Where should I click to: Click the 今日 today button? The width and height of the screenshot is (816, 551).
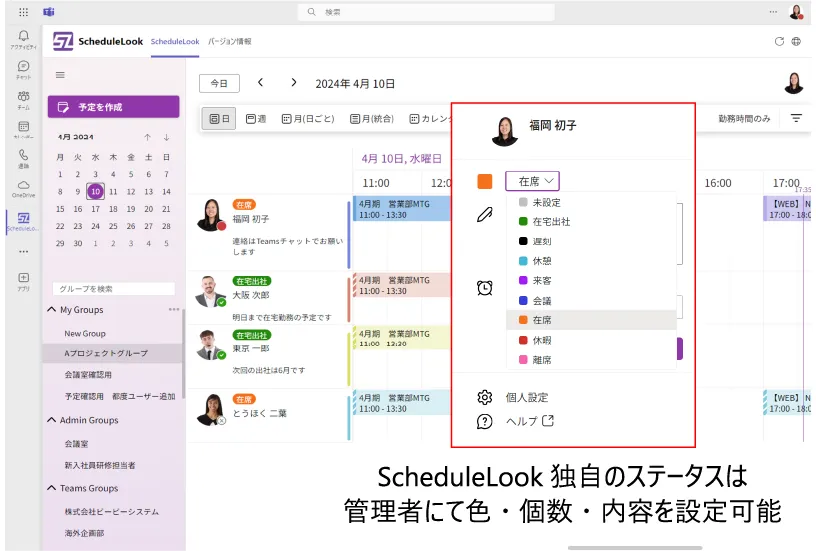pos(219,83)
